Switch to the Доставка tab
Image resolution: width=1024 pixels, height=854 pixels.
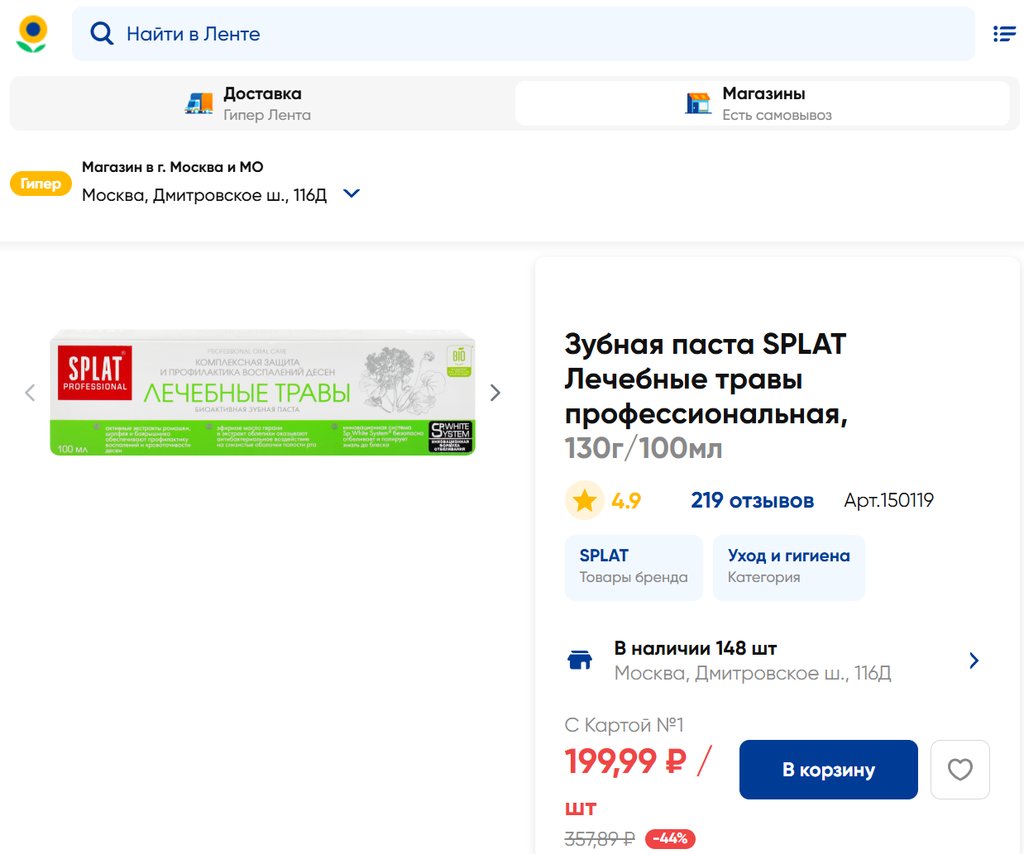[261, 103]
